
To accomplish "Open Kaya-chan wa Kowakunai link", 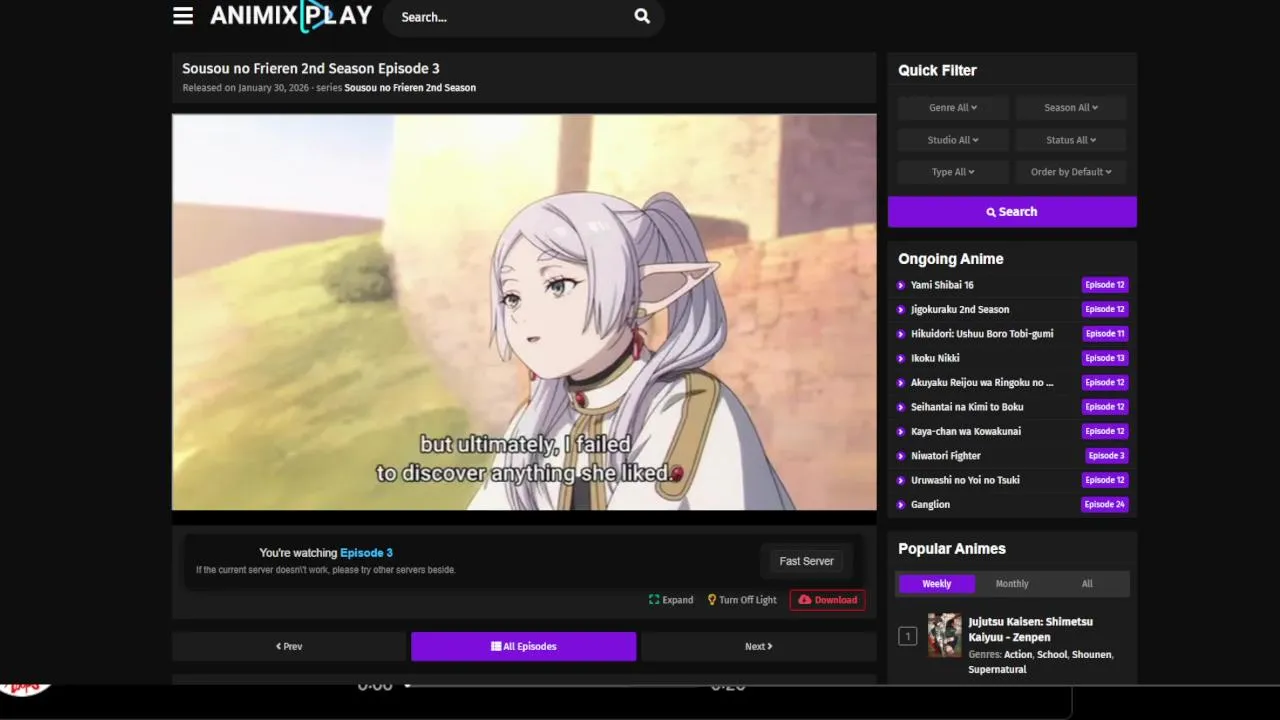I will (x=966, y=431).
